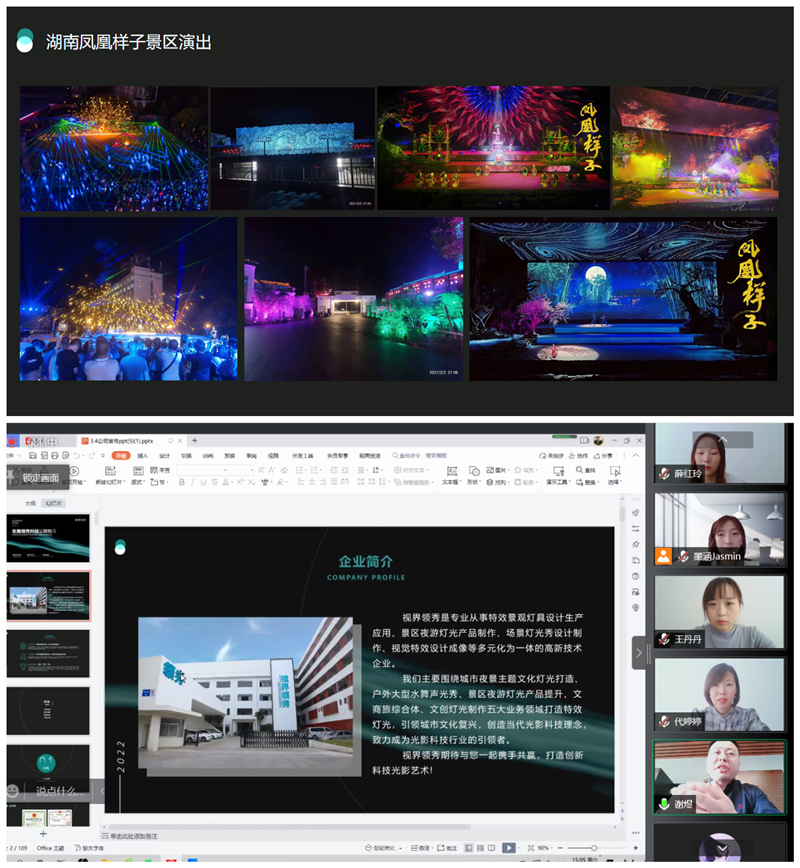Viewport: 800px width, 868px height.
Task: Click the 锁定画面 lock screen button
Action: 38,478
